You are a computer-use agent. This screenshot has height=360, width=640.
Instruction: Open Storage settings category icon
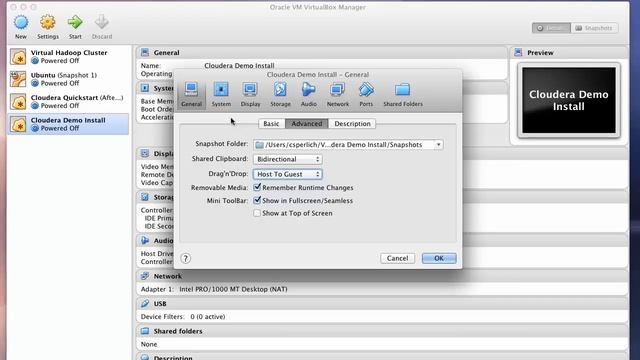(280, 90)
